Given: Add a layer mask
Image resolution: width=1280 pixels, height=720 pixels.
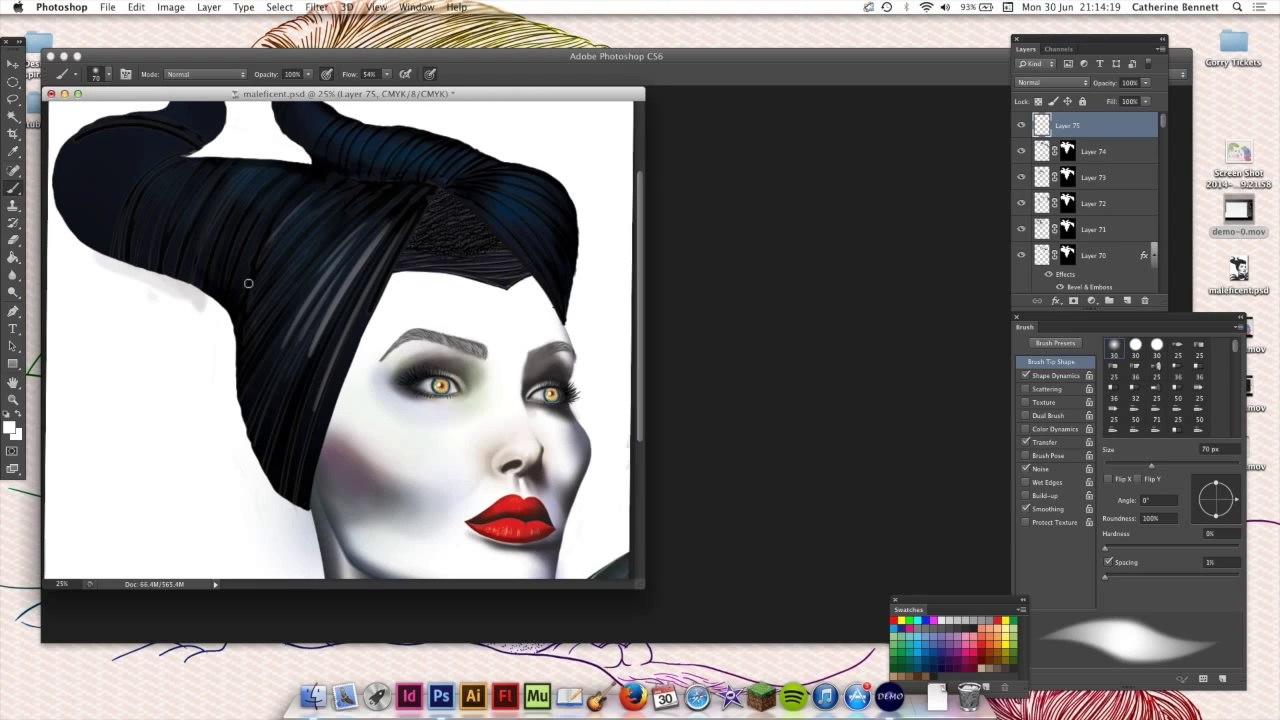Looking at the screenshot, I should (x=1073, y=301).
